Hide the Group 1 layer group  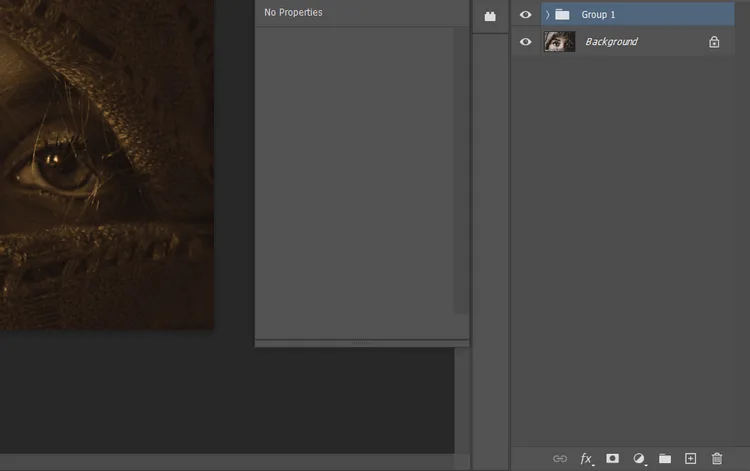[526, 15]
